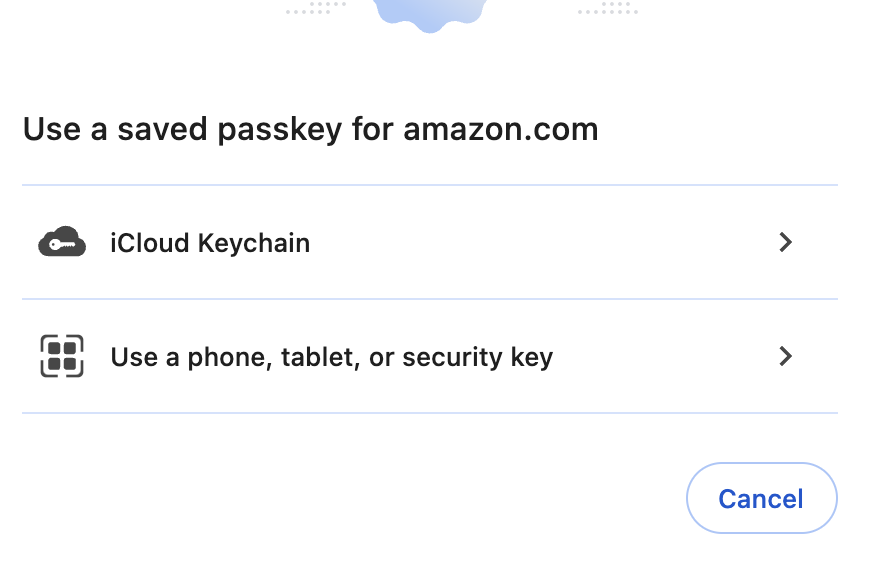The height and width of the screenshot is (562, 872).
Task: Cancel the passkey dialog
Action: point(761,498)
